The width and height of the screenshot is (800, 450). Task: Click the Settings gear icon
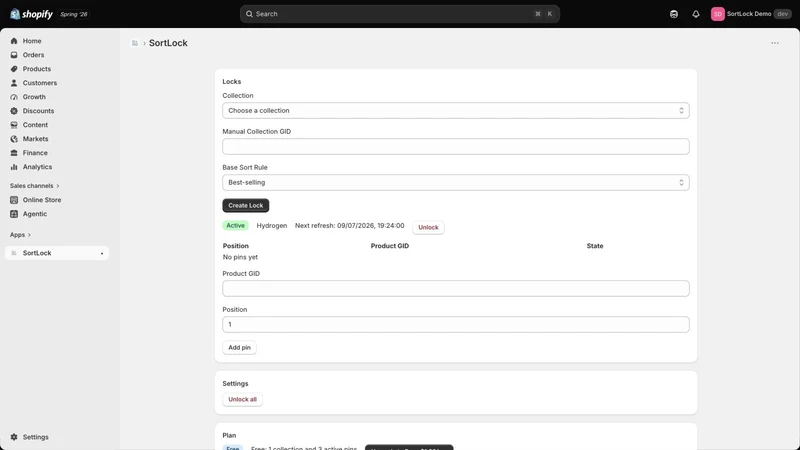coord(14,437)
